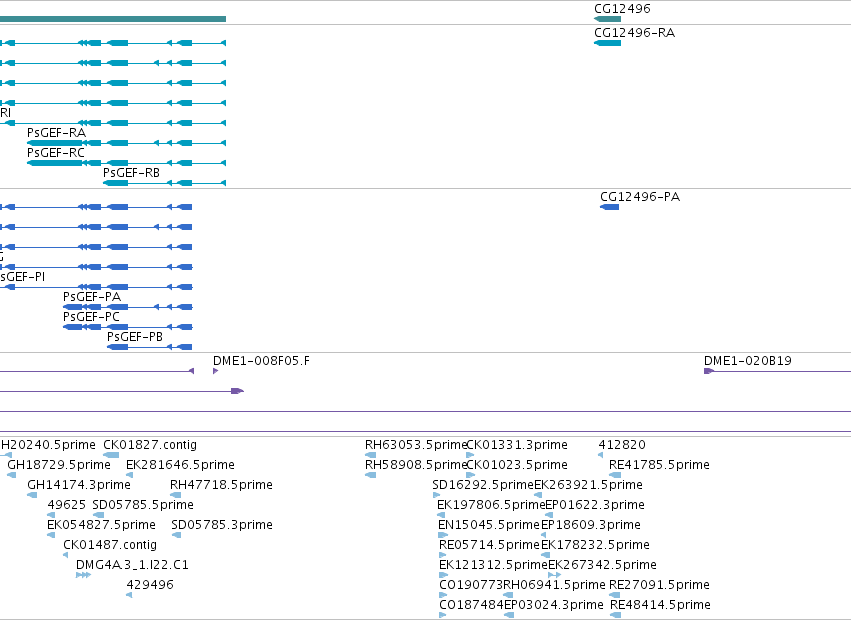Select the PsGEF-RB transcript label
Image resolution: width=851 pixels, height=620 pixels.
pyautogui.click(x=131, y=173)
